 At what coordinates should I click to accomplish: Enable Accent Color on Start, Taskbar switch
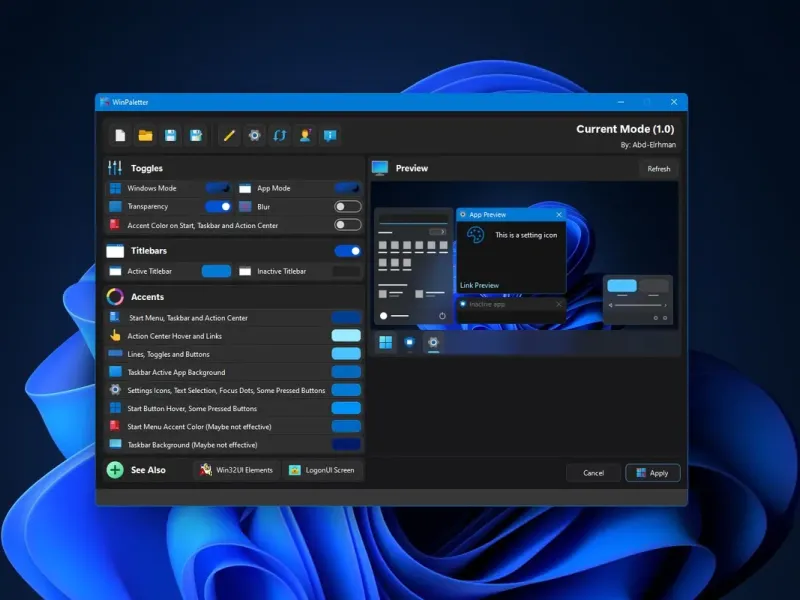tap(347, 224)
